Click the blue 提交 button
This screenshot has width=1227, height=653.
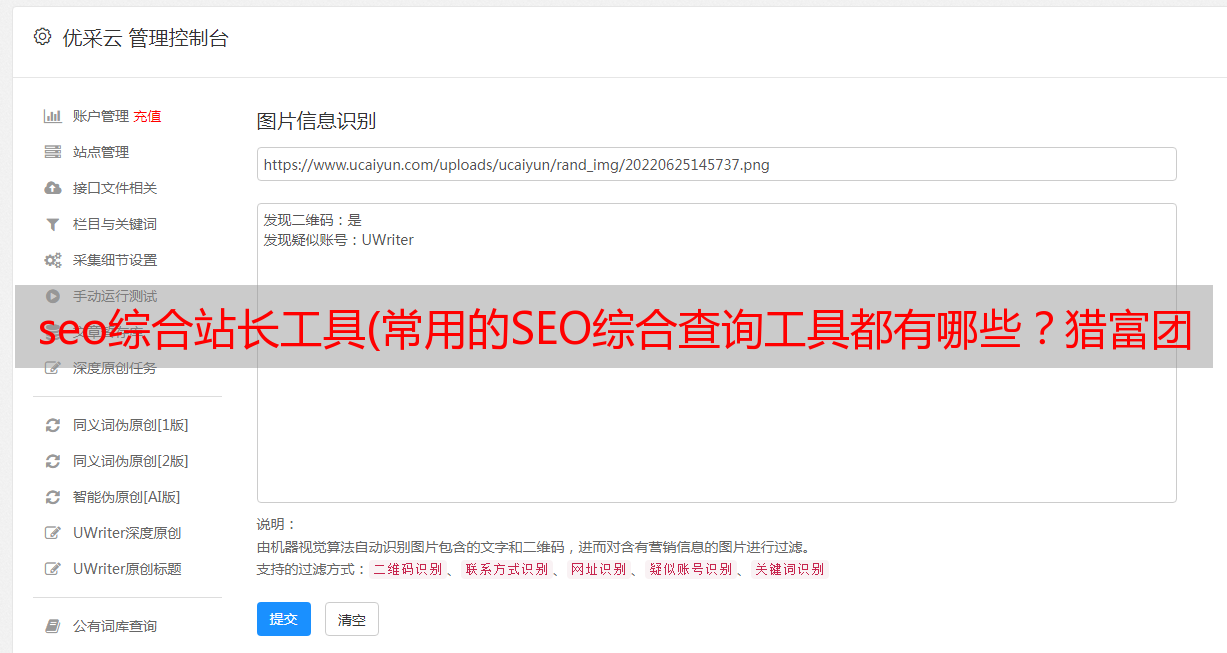(x=284, y=619)
